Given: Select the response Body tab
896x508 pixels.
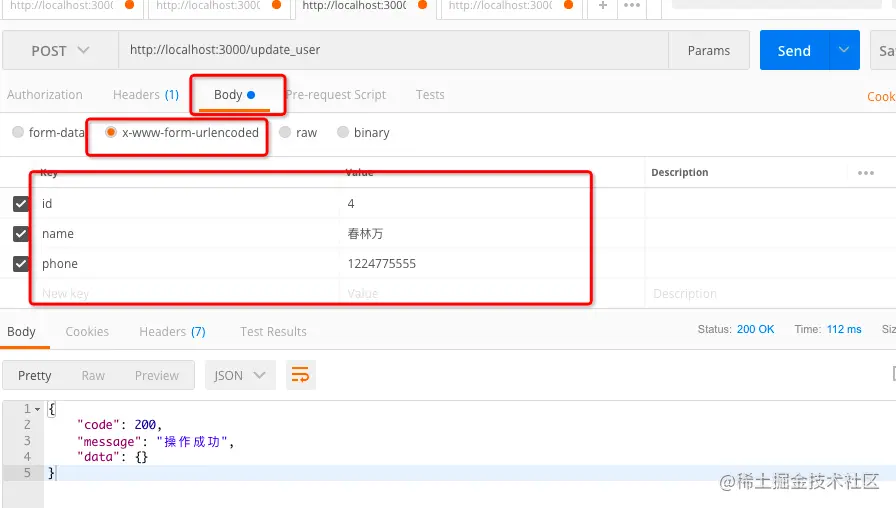Looking at the screenshot, I should [x=21, y=331].
